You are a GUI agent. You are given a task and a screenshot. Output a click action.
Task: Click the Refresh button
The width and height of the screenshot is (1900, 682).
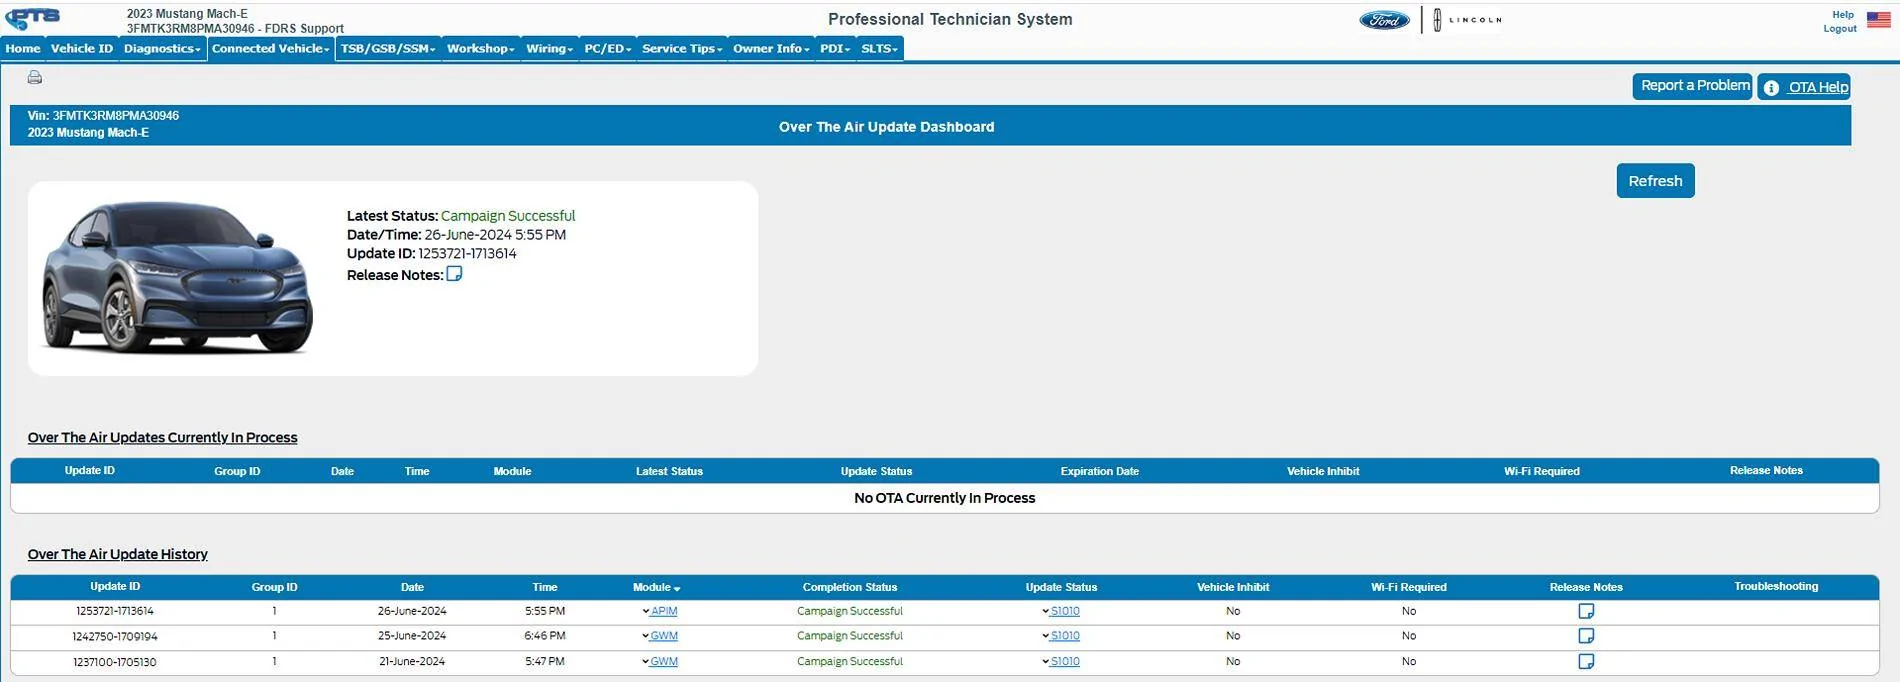[x=1655, y=181]
